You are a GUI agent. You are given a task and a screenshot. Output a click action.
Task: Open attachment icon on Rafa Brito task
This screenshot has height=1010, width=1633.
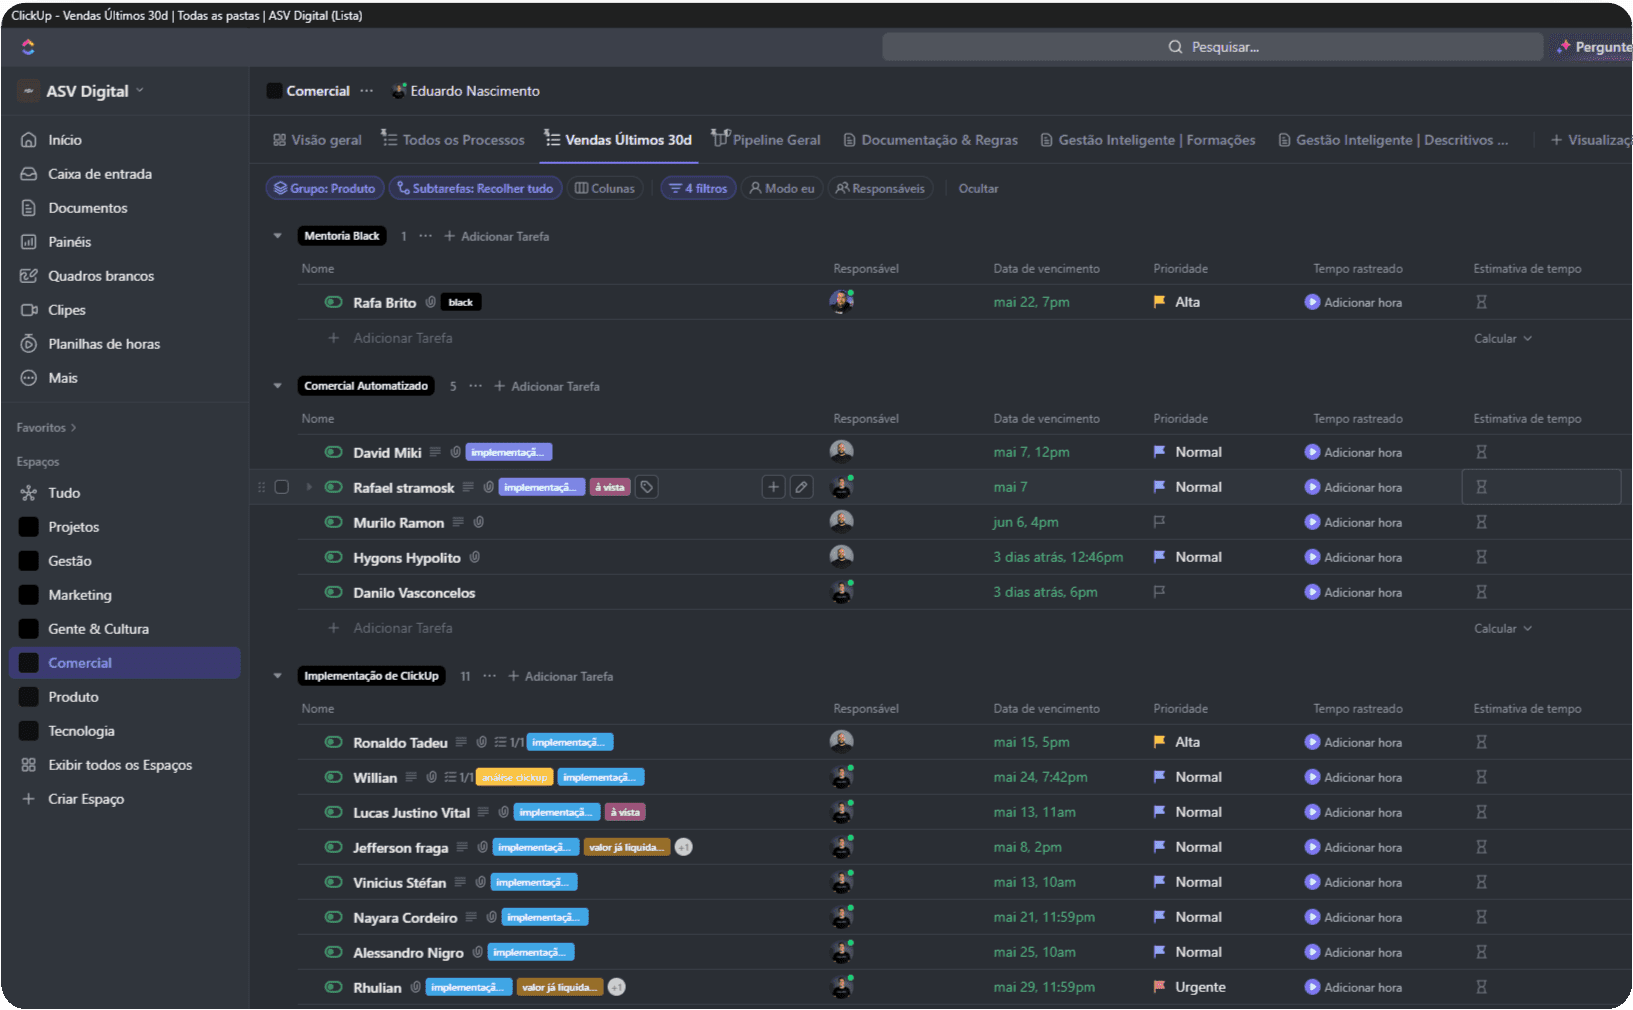point(430,302)
